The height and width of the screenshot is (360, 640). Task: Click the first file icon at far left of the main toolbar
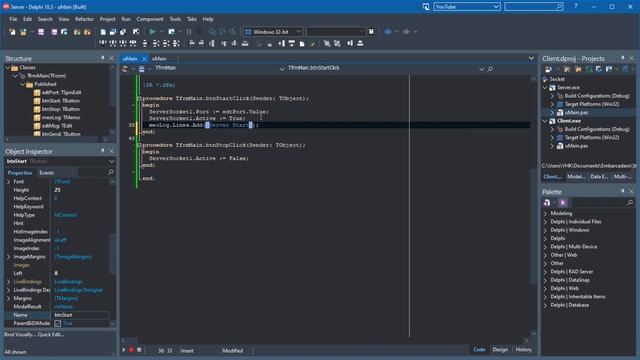(12, 32)
